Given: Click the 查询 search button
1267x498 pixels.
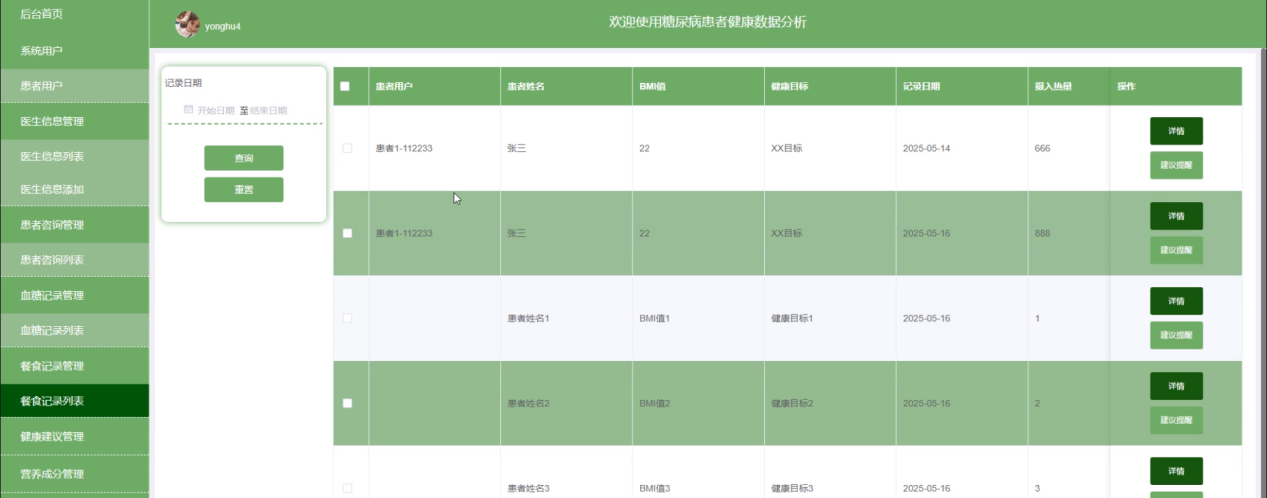Looking at the screenshot, I should 244,158.
